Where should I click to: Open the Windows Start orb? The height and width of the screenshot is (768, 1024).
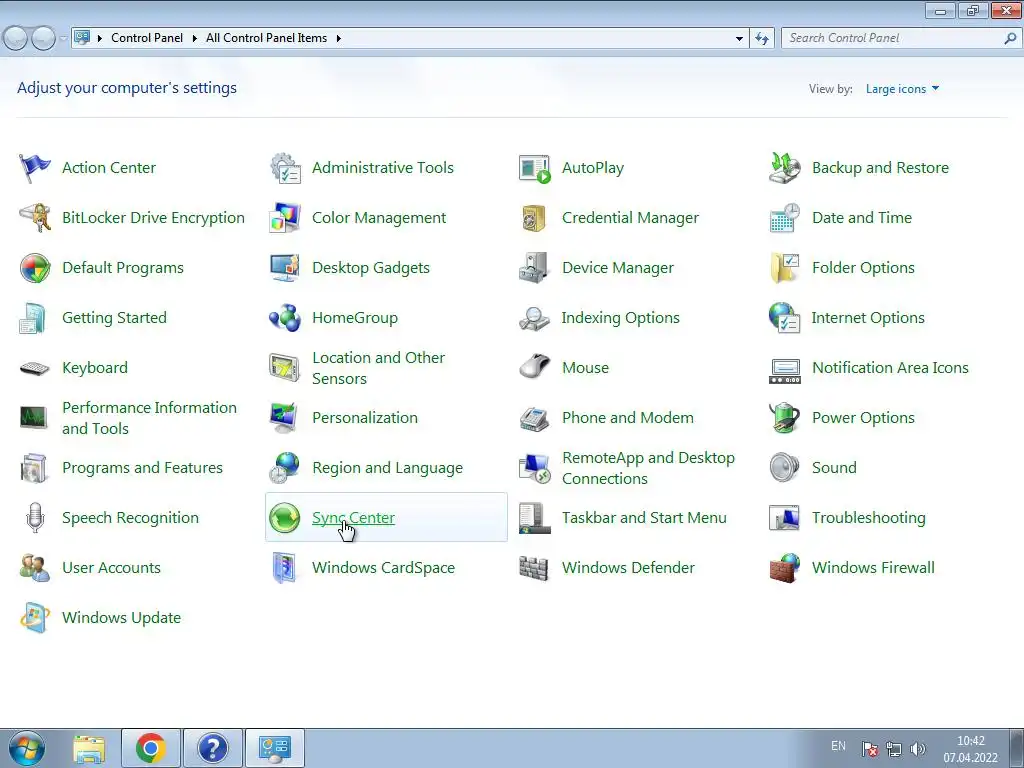tap(27, 748)
